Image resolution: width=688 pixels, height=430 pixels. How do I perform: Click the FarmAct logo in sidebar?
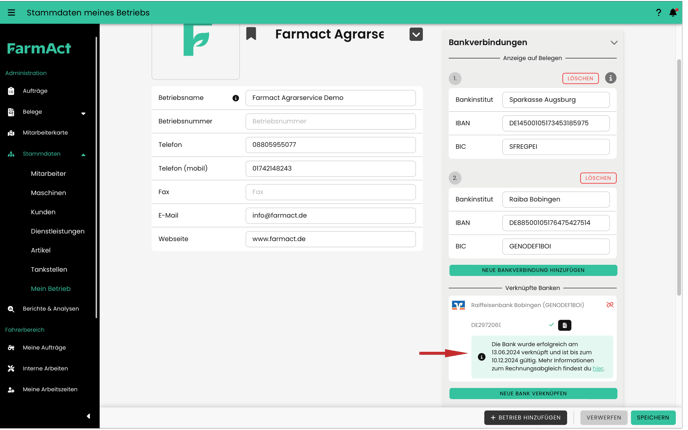coord(39,48)
